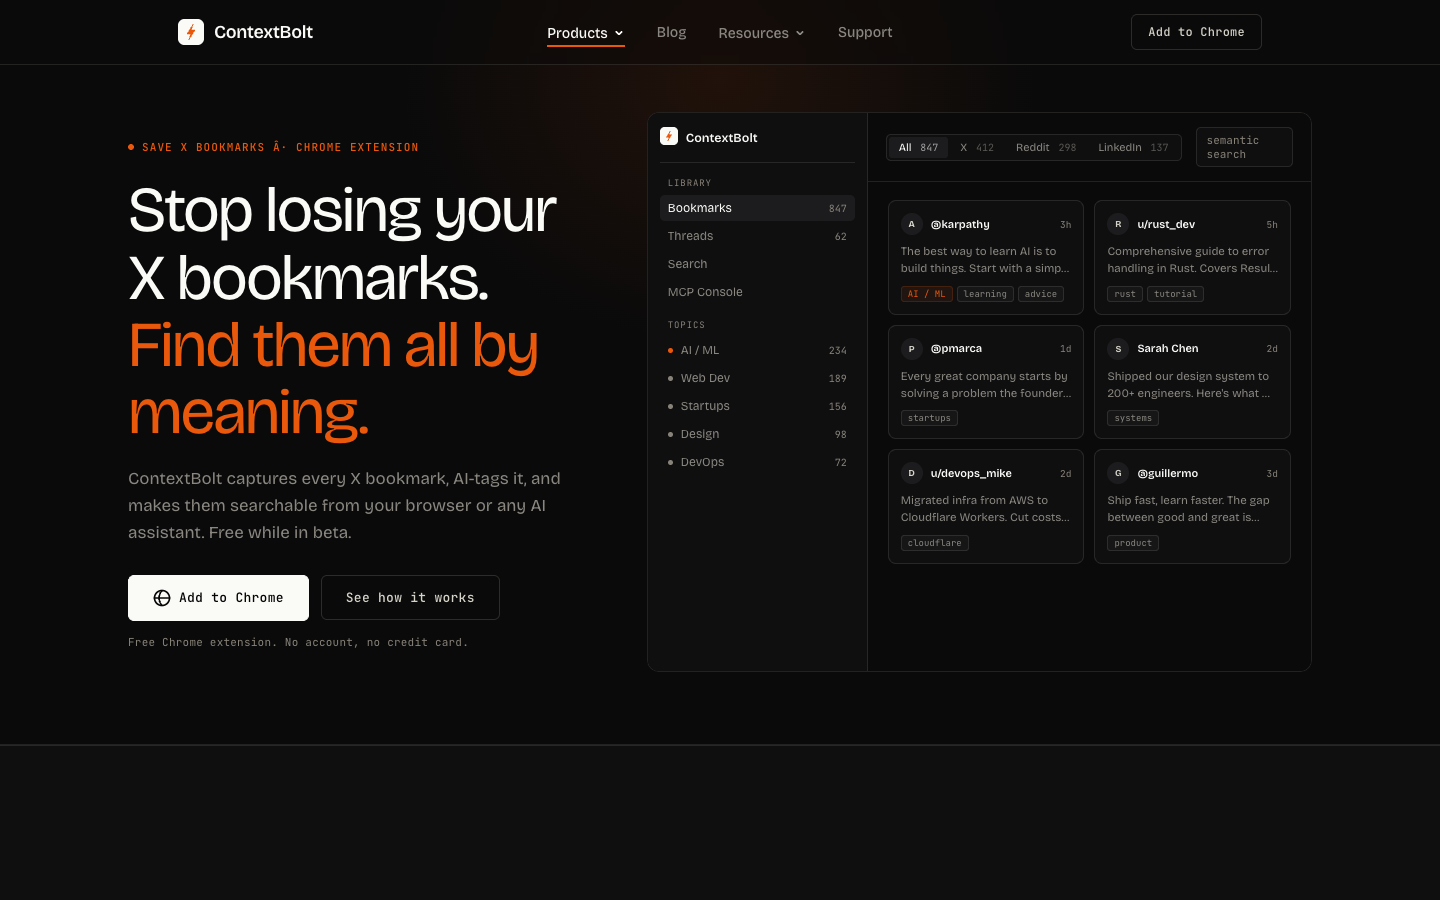Open Search in the library sidebar
The image size is (1440, 900).
(x=757, y=264)
